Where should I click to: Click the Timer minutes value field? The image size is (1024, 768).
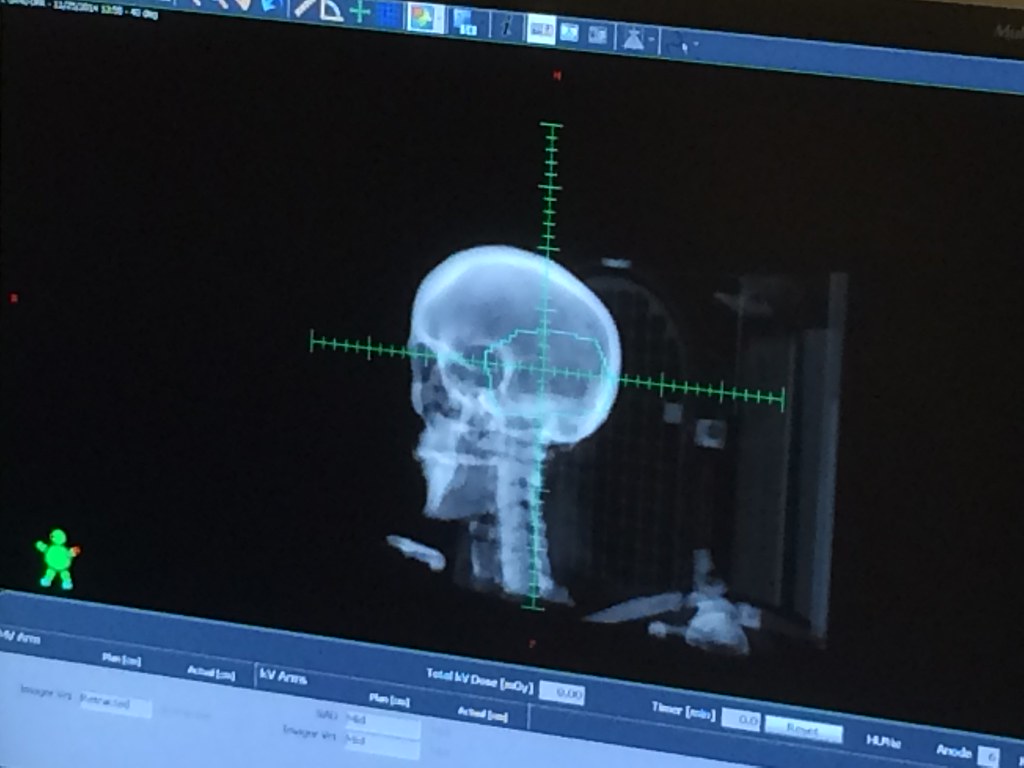pos(740,719)
